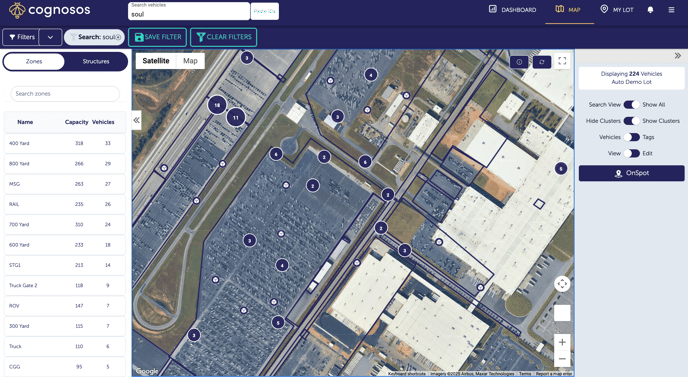Image resolution: width=688 pixels, height=377 pixels.
Task: Click Save Filter button
Action: [158, 37]
